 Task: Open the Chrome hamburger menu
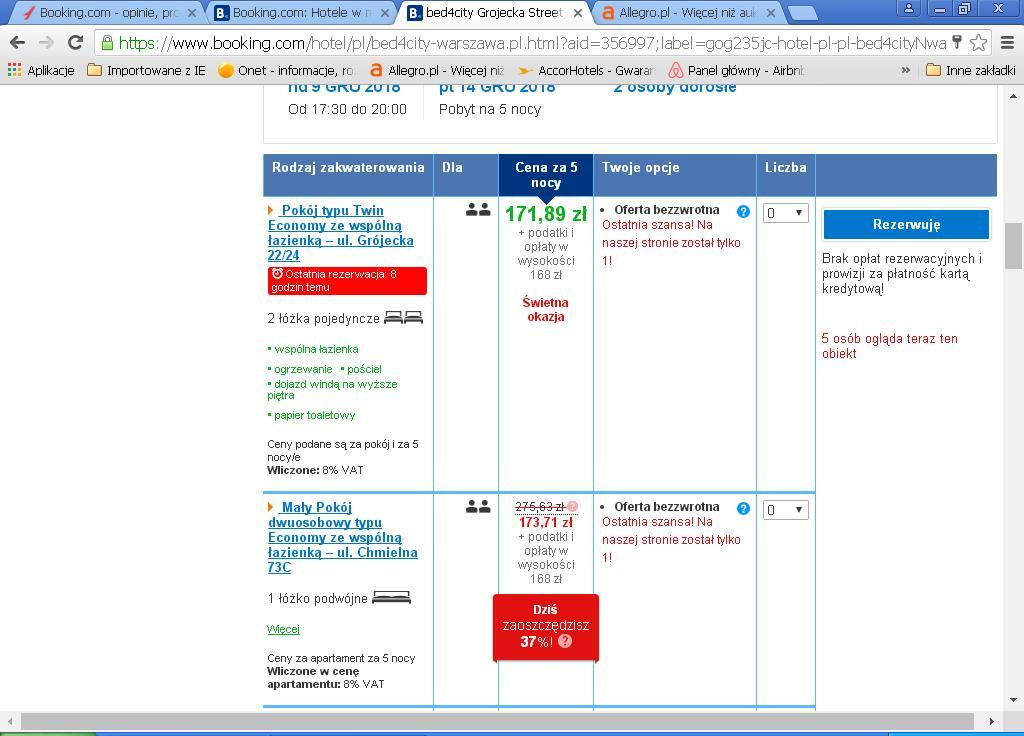tap(1008, 43)
